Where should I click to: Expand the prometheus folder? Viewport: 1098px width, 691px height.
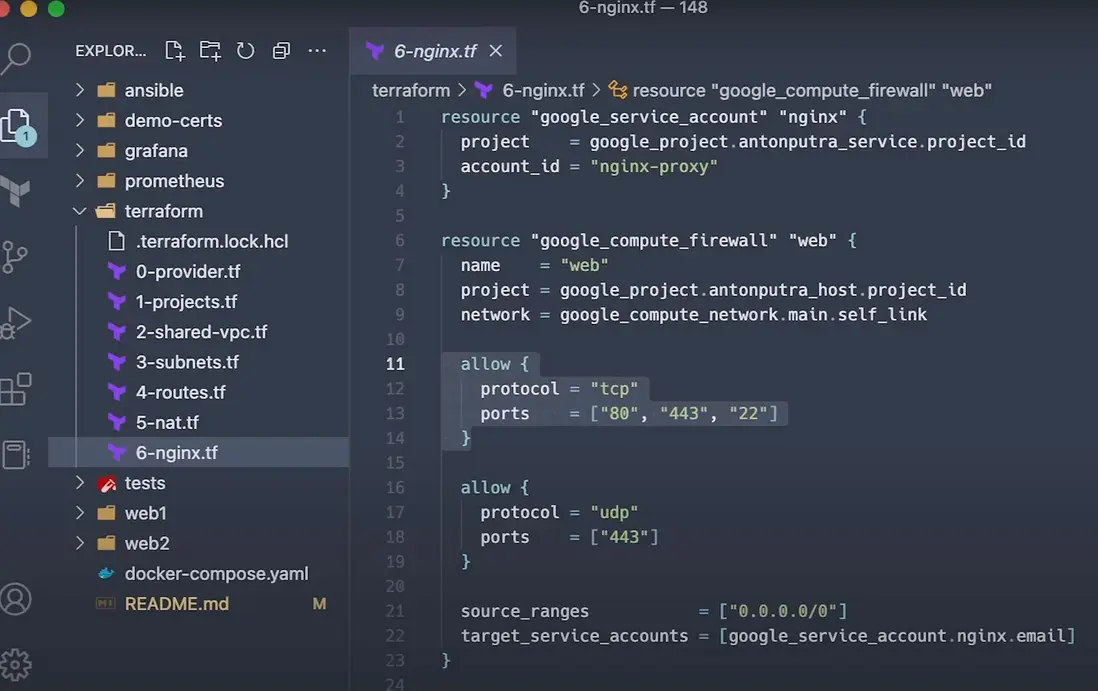[80, 181]
